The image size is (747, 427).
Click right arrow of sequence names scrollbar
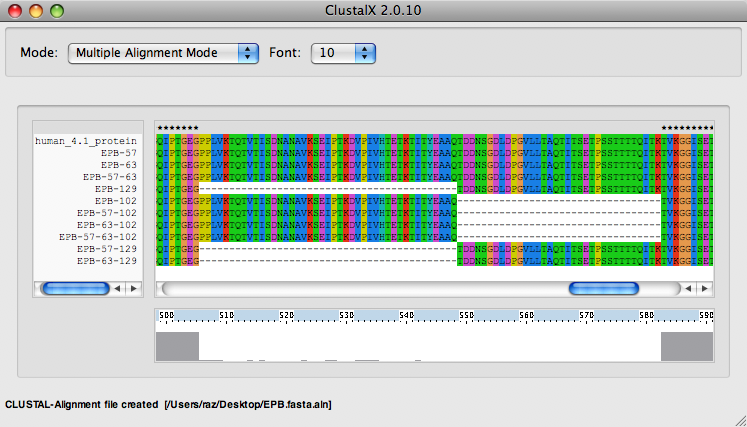[133, 288]
